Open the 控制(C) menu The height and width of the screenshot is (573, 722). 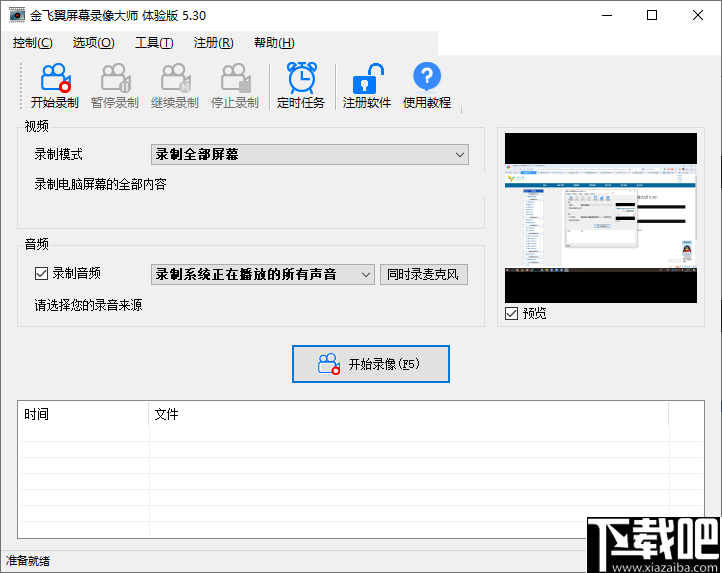tap(32, 43)
